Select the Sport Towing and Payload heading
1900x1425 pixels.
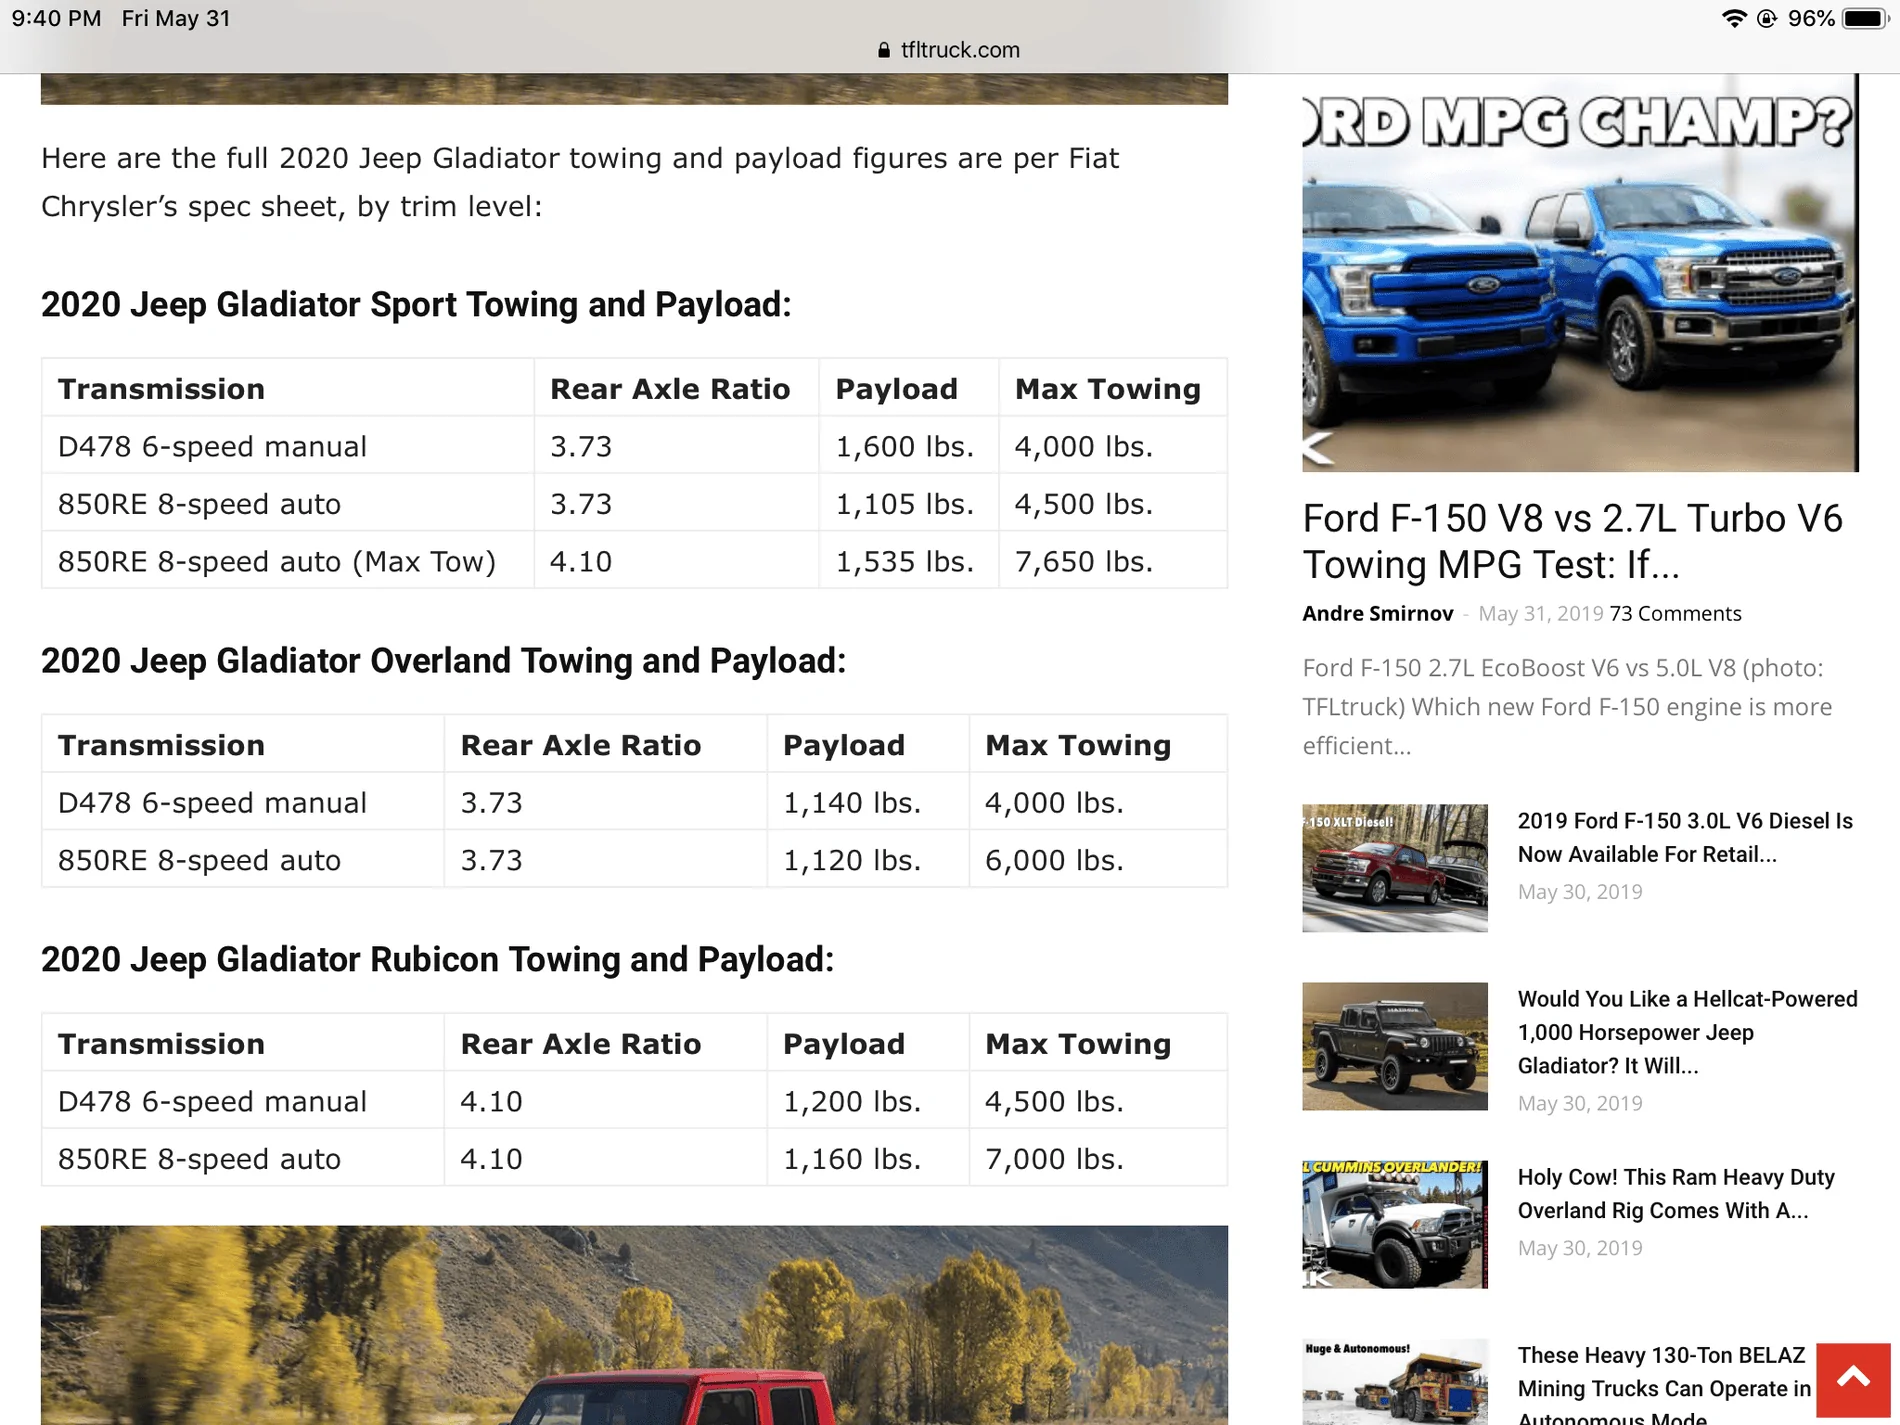click(x=416, y=305)
